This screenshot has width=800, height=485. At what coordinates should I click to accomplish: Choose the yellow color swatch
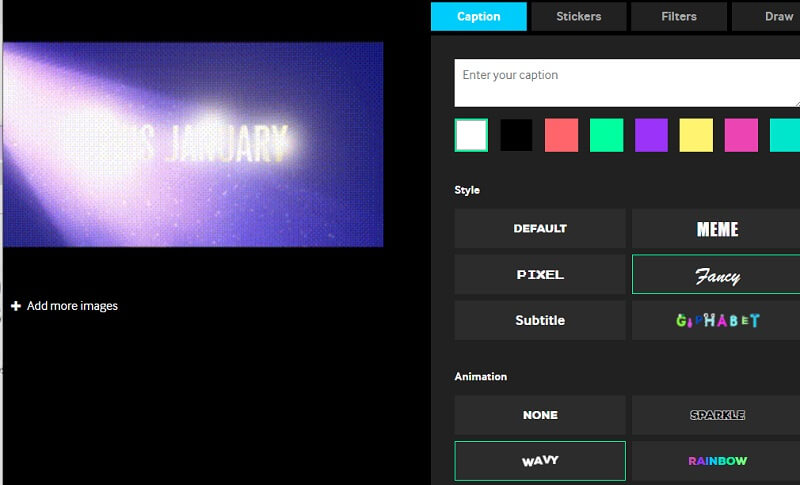pos(696,135)
